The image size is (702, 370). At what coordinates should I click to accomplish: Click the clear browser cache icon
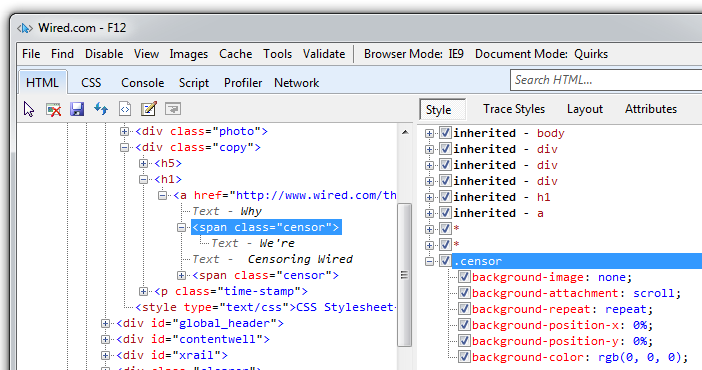coord(54,109)
